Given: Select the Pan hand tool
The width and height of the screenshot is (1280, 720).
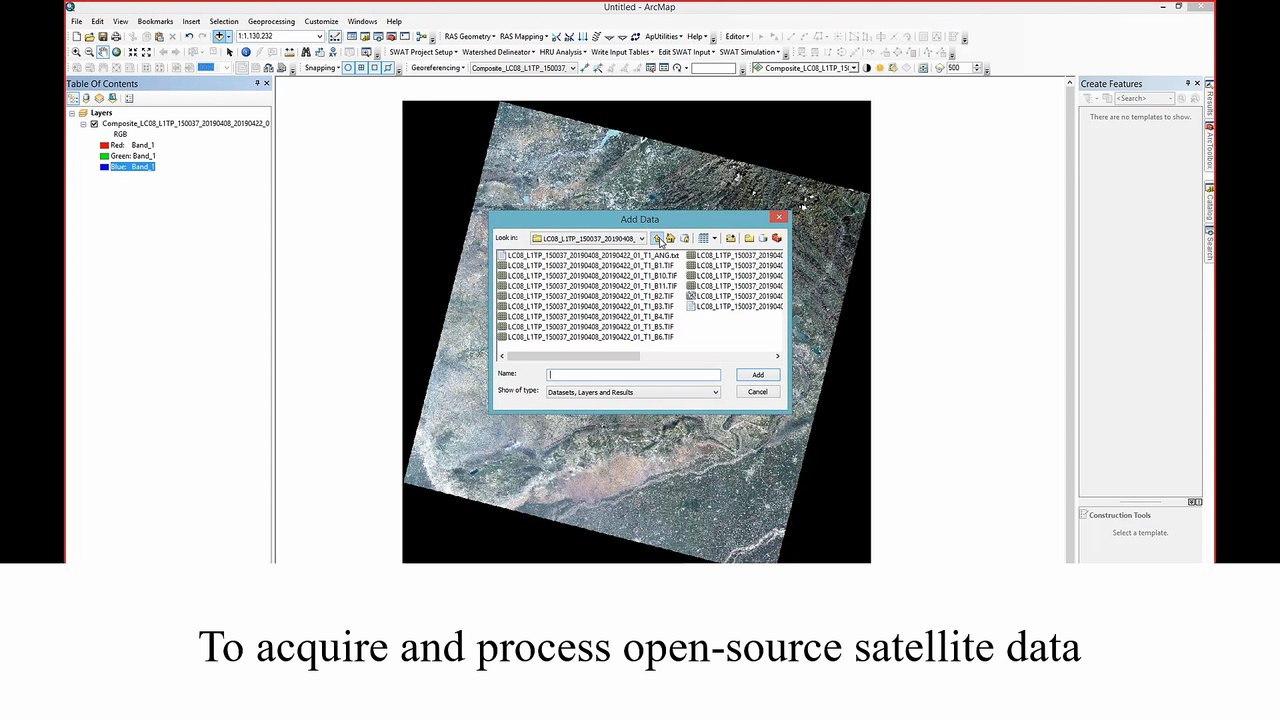Looking at the screenshot, I should 103,52.
